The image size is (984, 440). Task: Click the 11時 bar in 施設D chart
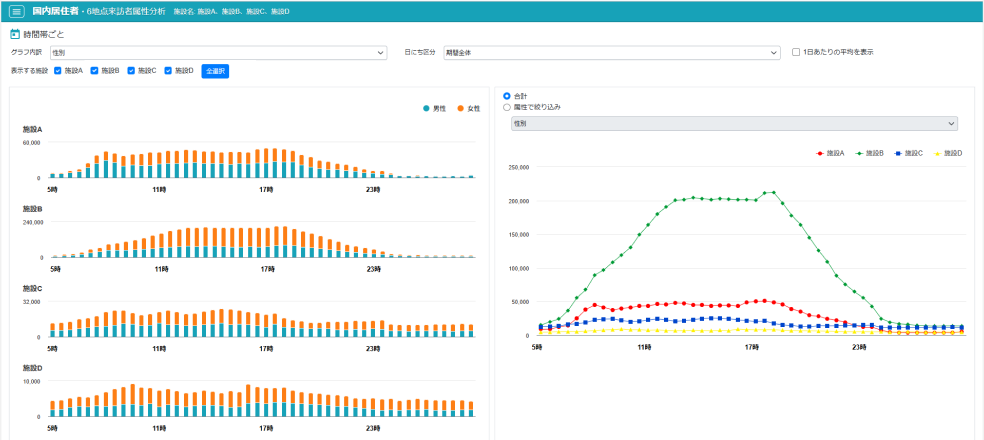tap(159, 402)
